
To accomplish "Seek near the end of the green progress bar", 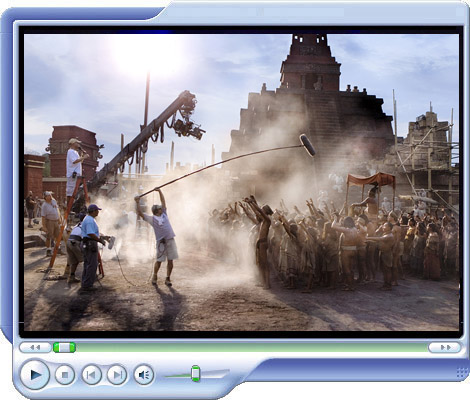I will pos(420,347).
